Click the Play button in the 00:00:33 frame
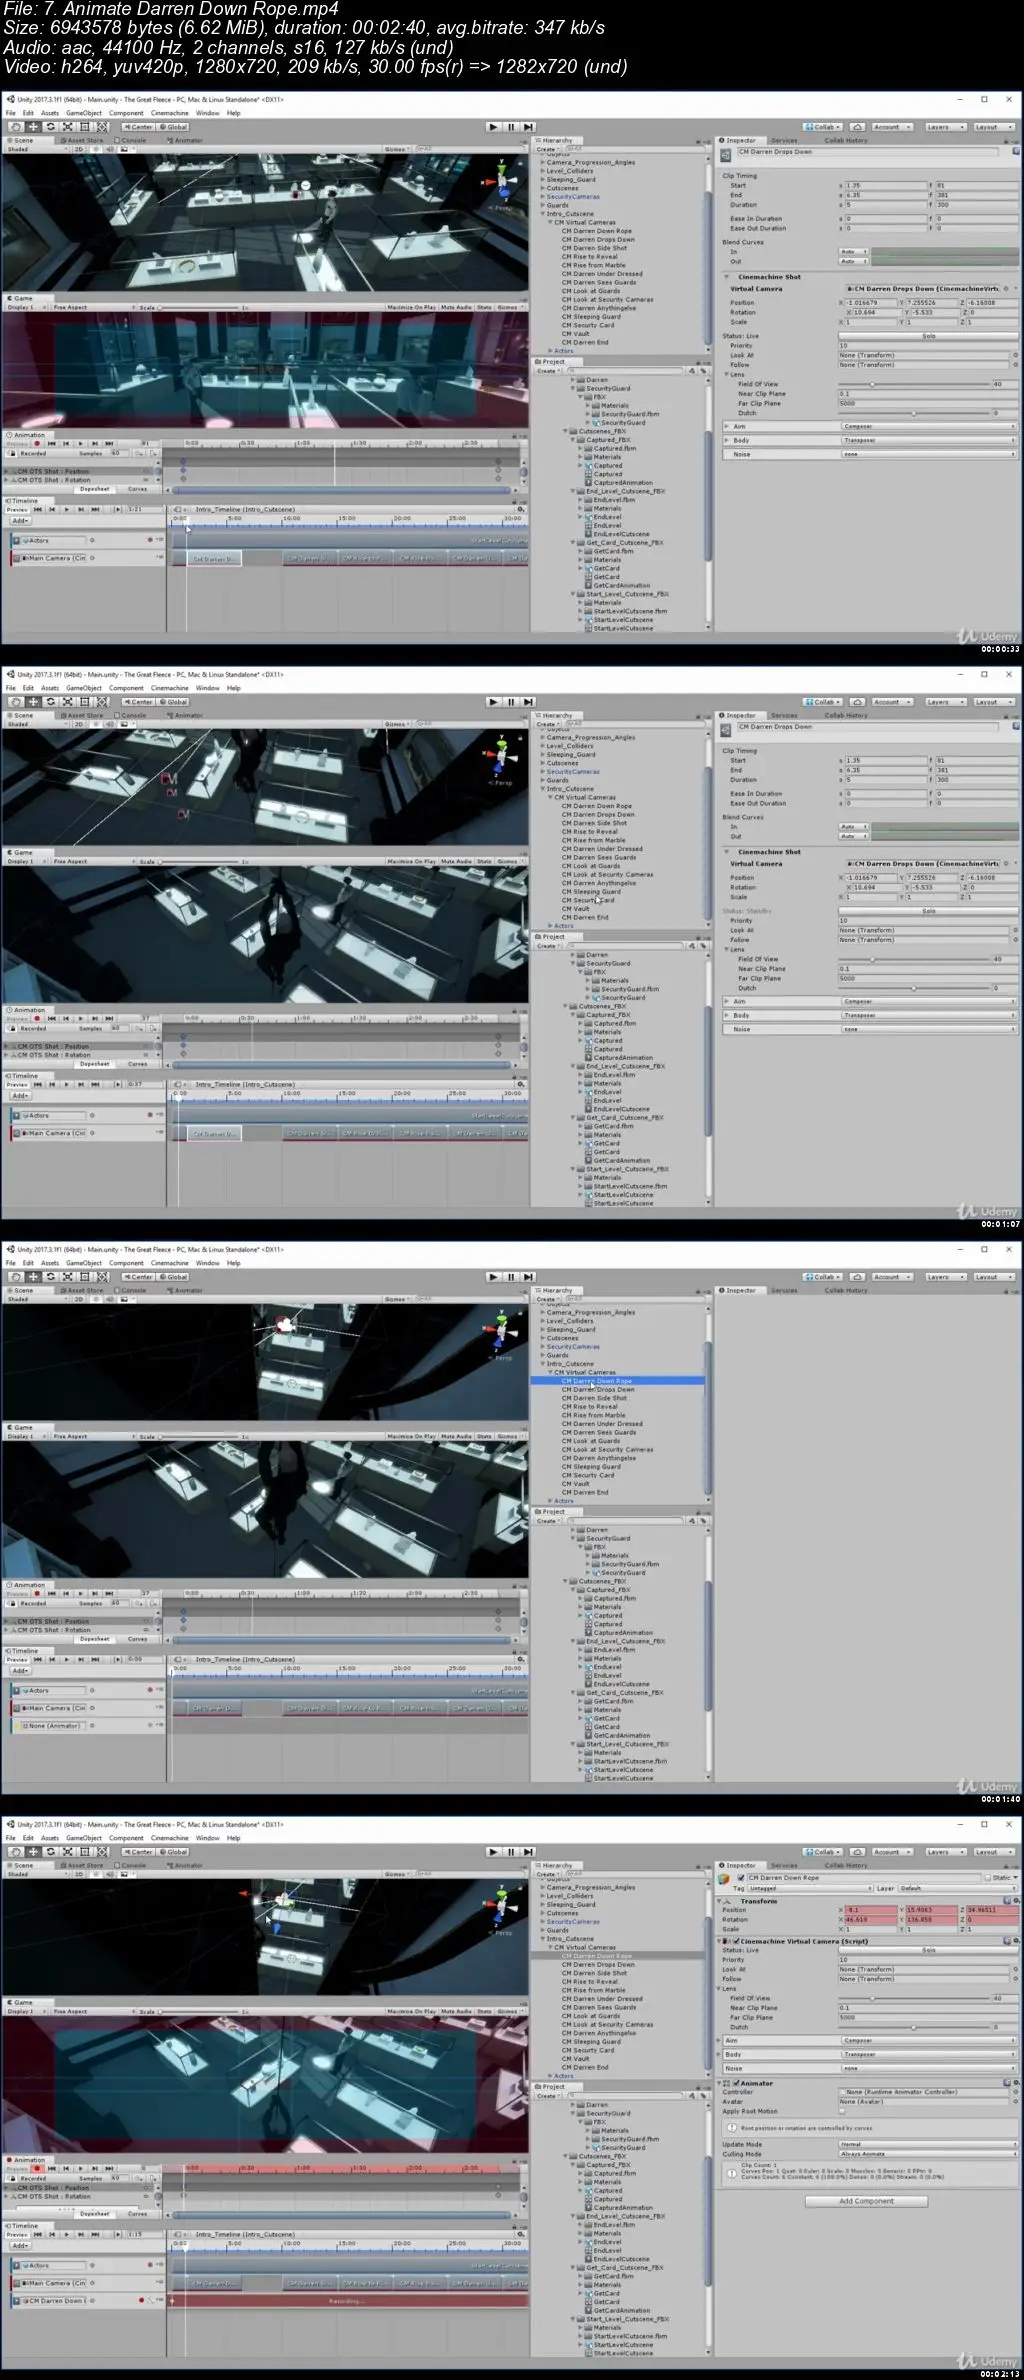The image size is (1024, 2380). point(493,127)
